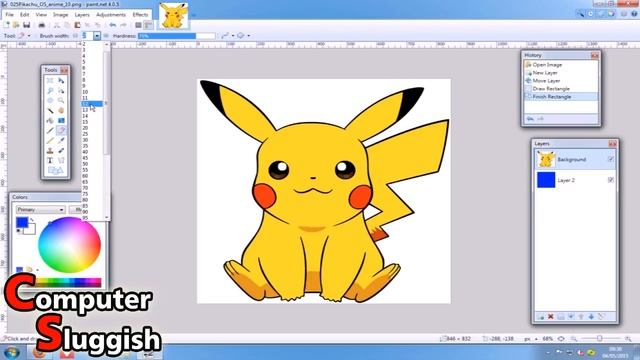The width and height of the screenshot is (640, 360).
Task: Click the Paste icon in toolbar
Action: [77, 25]
